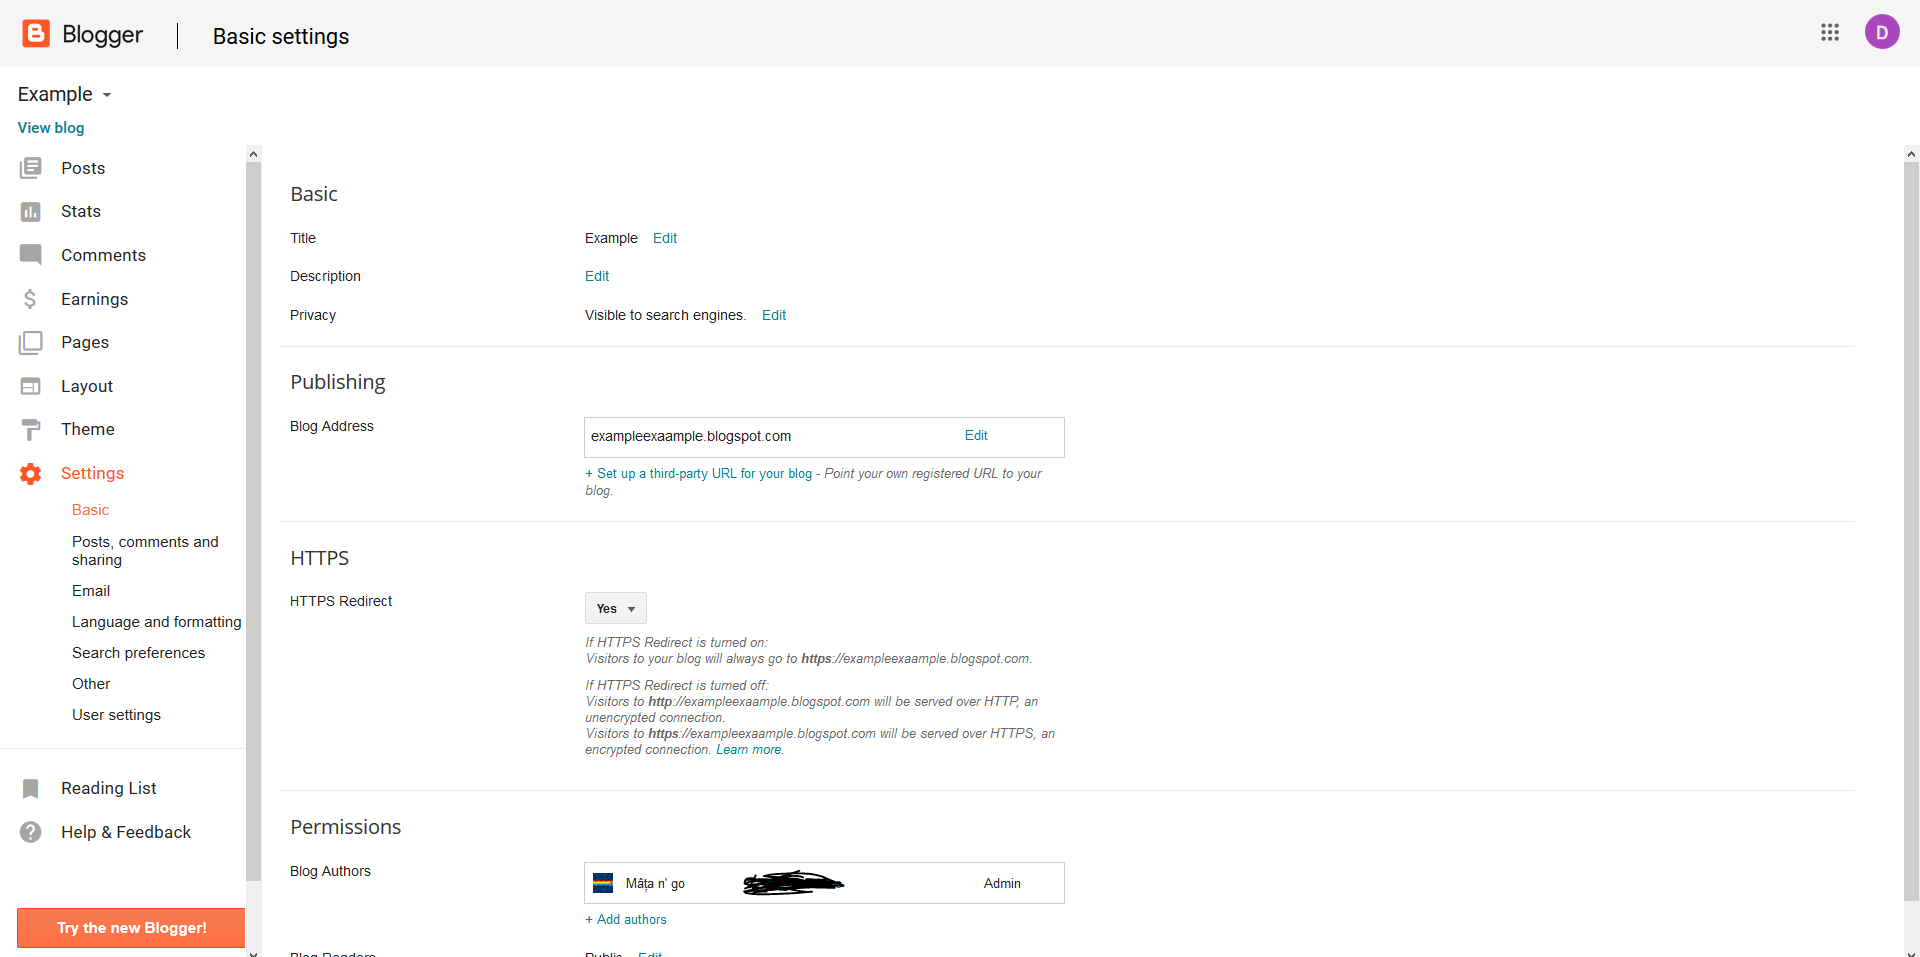Screen dimensions: 1920x957
Task: Click Learn more about HTTPS
Action: 749,750
